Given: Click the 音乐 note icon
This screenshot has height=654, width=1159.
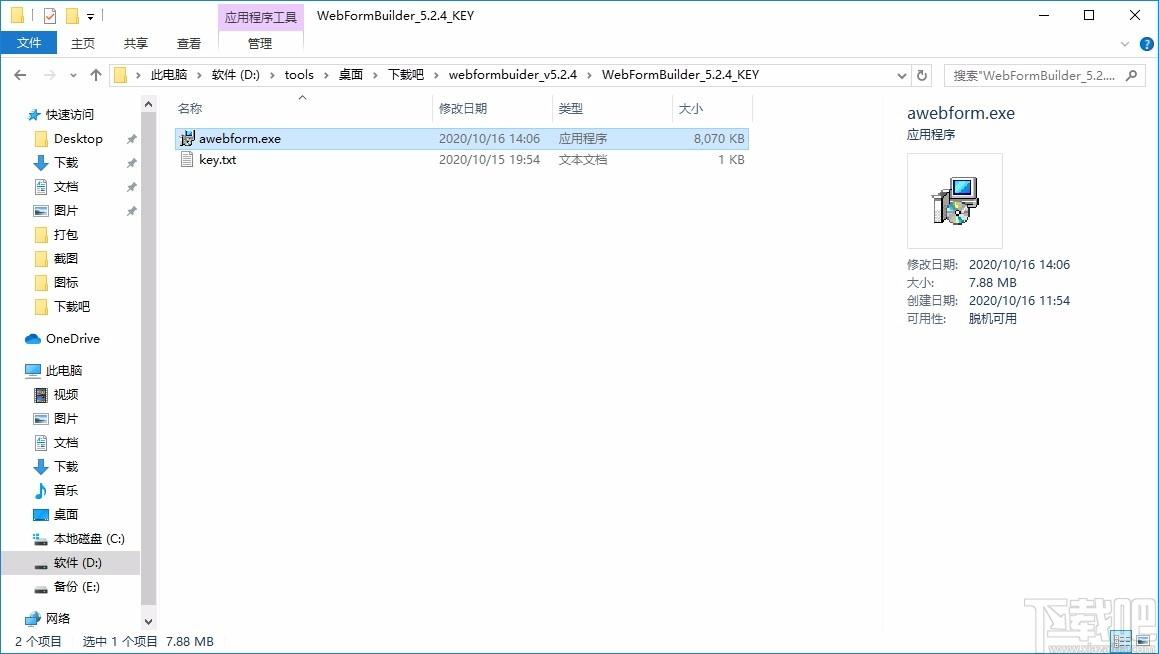Looking at the screenshot, I should click(x=41, y=491).
